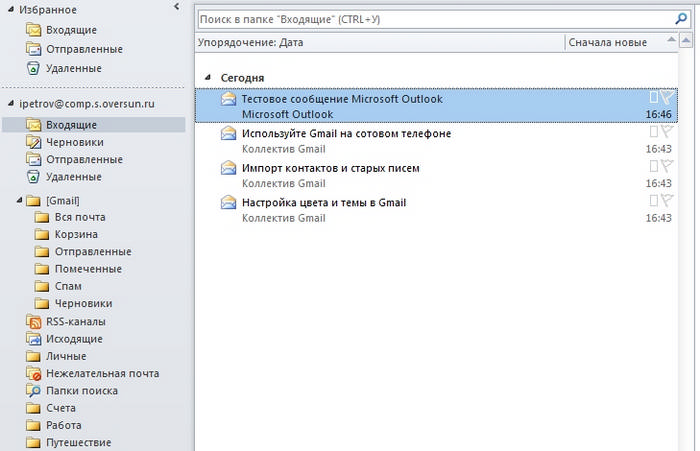The image size is (700, 451).
Task: Toggle category box of Настройка цвета message
Action: pos(654,200)
